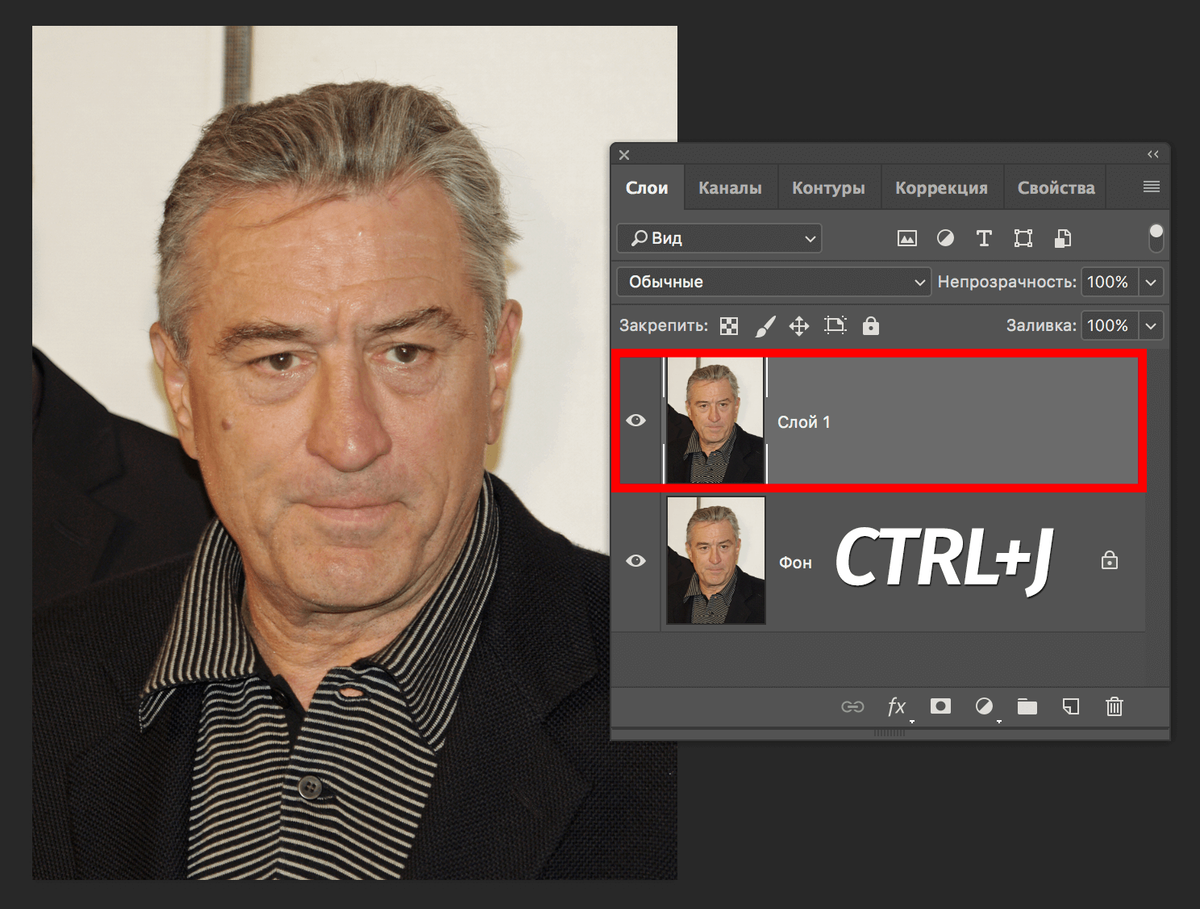Lock artboard nesting icon
This screenshot has height=909, width=1200.
tap(835, 325)
